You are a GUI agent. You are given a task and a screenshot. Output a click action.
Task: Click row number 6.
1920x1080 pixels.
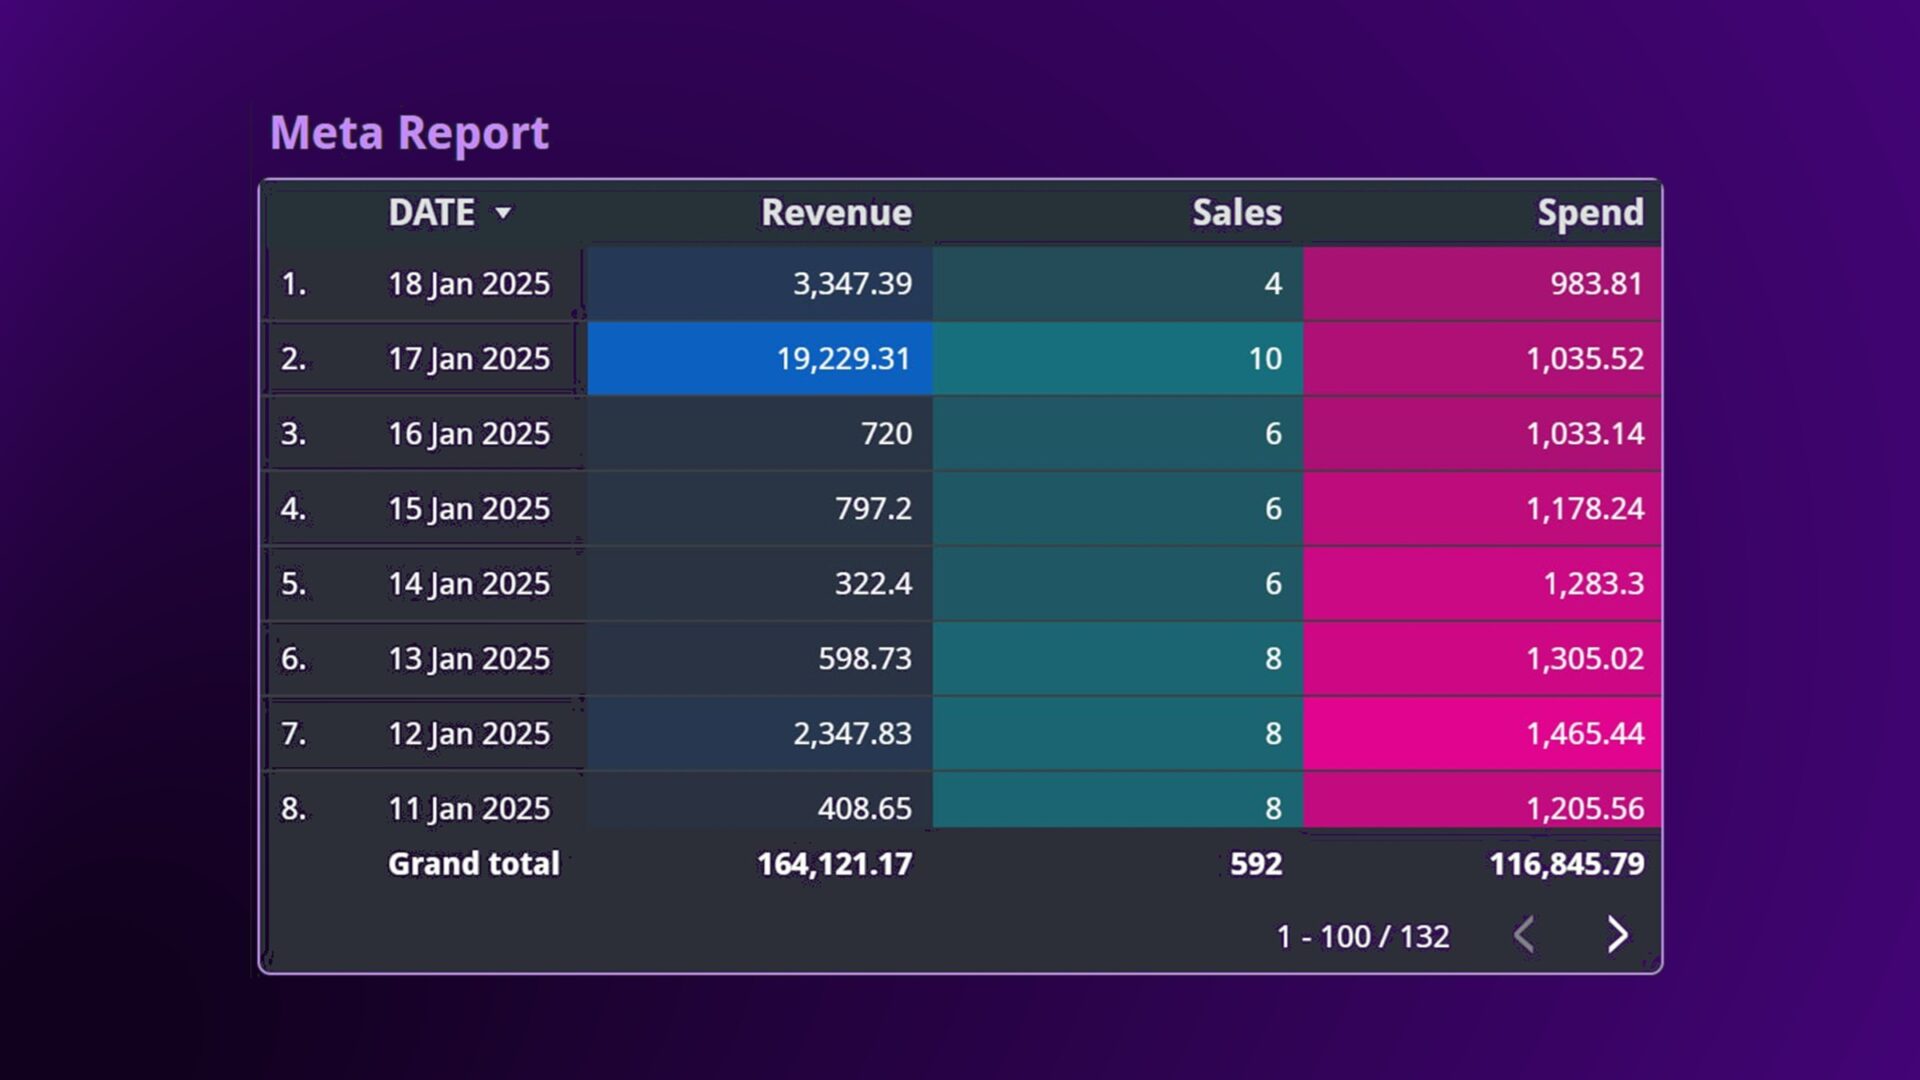293,659
